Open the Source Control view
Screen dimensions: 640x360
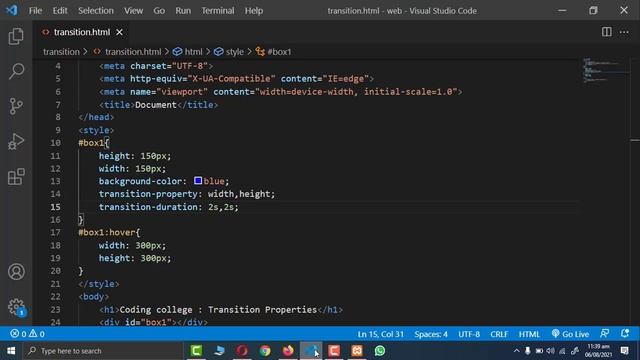(x=16, y=106)
